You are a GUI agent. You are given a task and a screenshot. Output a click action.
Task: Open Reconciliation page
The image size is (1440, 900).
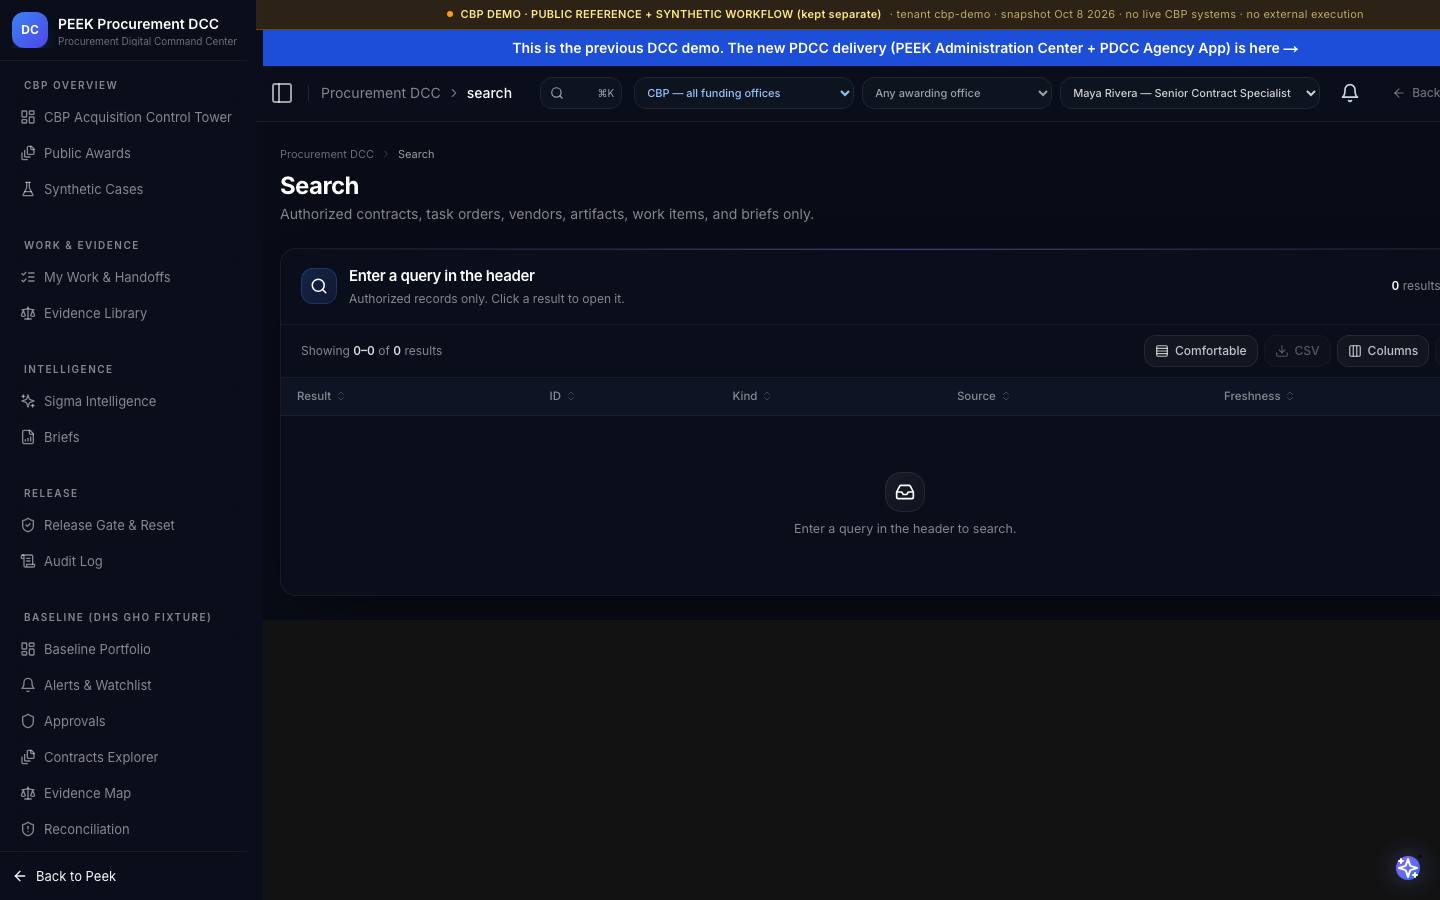pos(126,829)
